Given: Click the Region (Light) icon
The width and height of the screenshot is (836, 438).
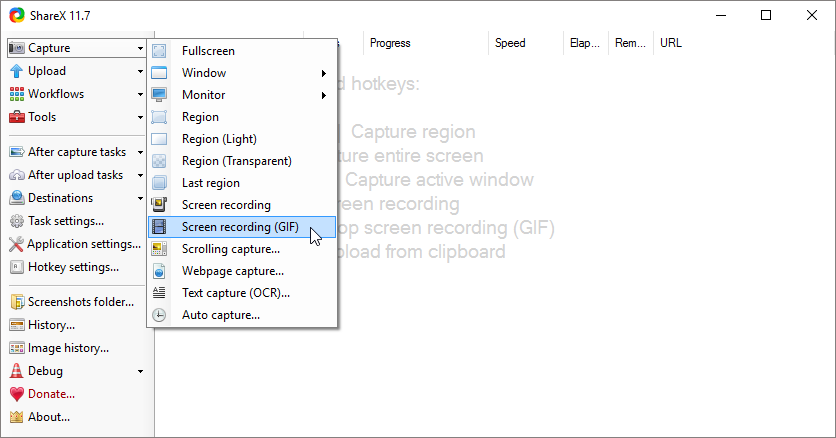Looking at the screenshot, I should point(159,139).
